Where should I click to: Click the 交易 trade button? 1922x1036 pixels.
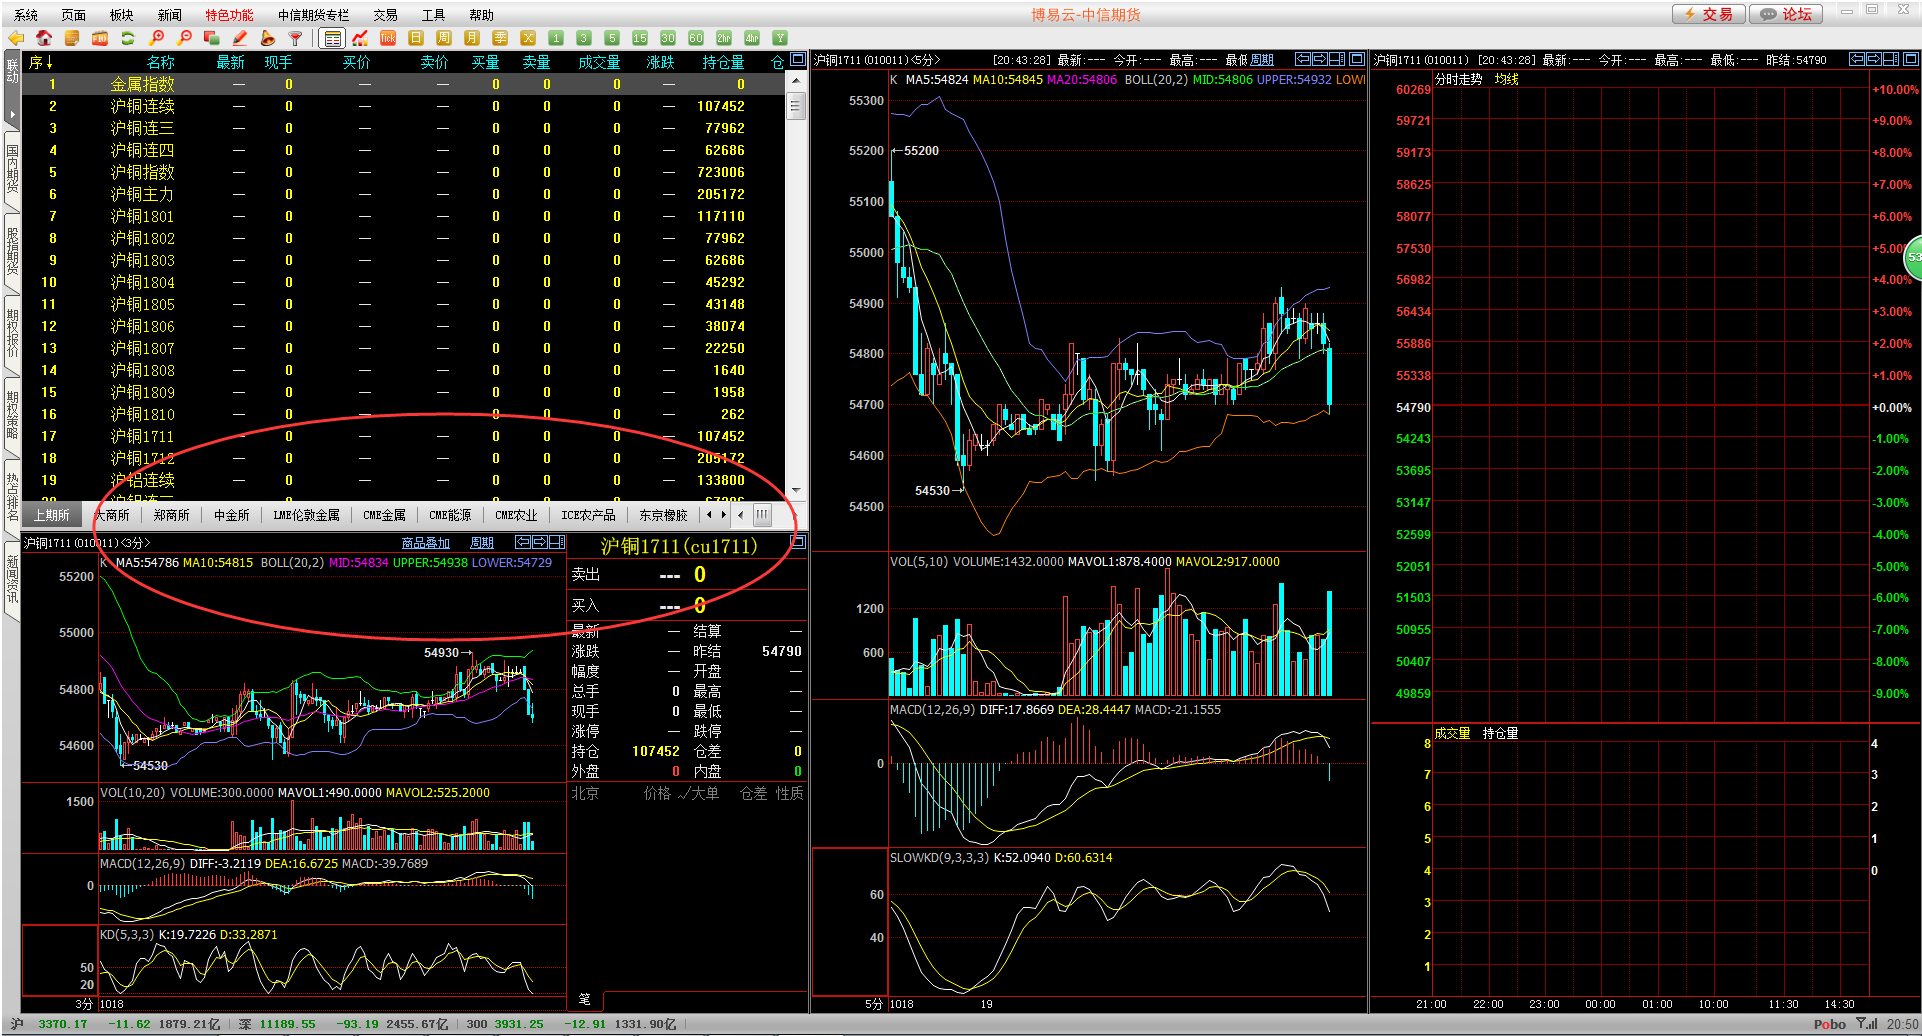coord(1708,14)
